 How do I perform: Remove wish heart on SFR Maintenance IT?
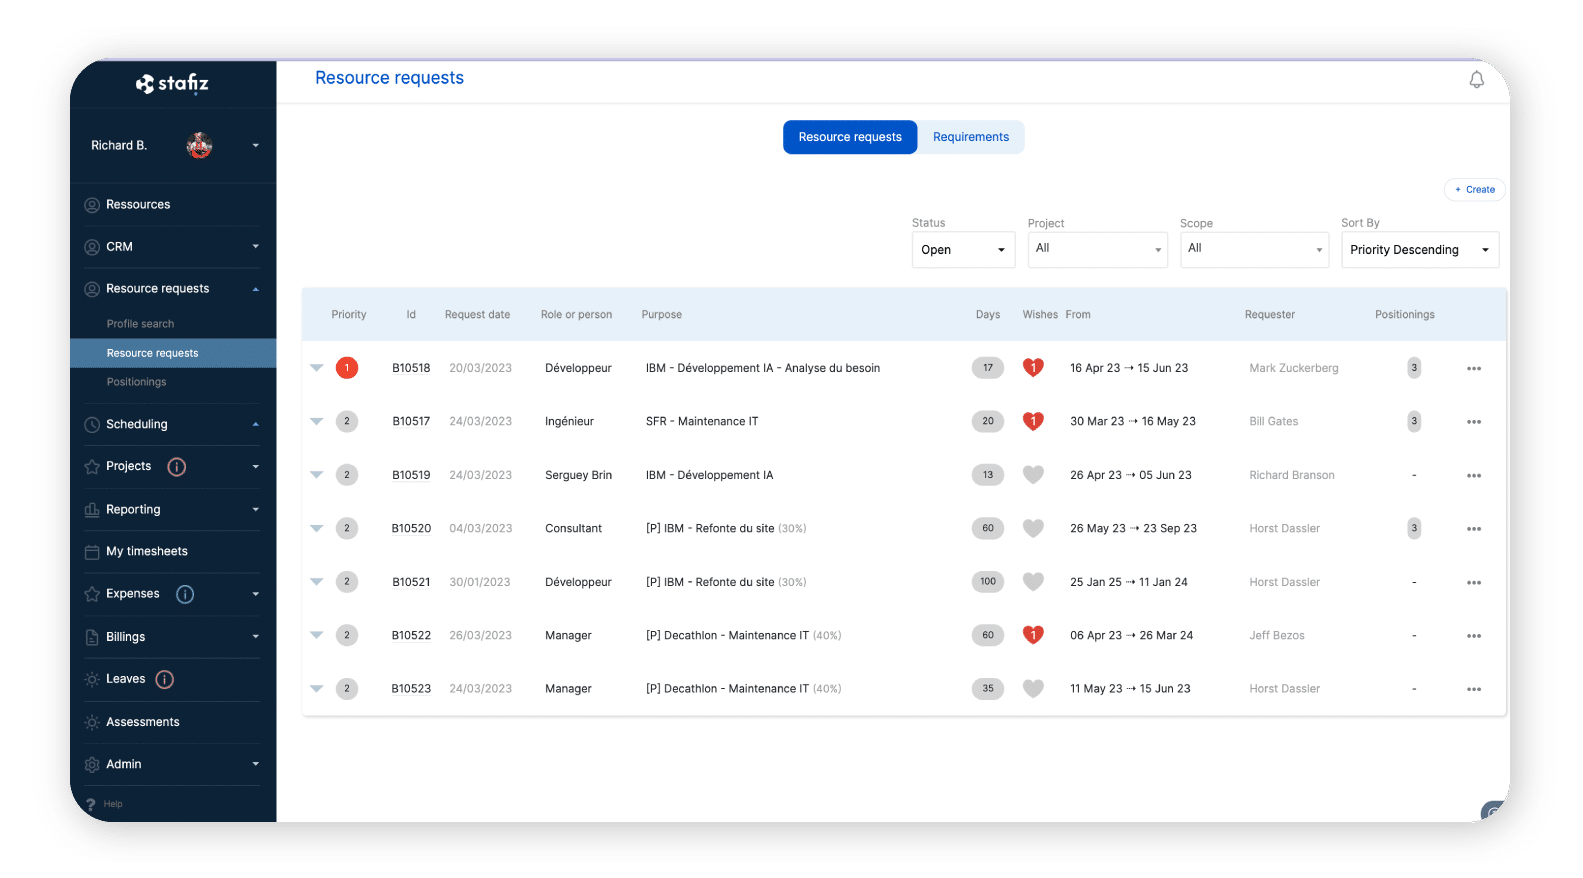[1033, 422]
